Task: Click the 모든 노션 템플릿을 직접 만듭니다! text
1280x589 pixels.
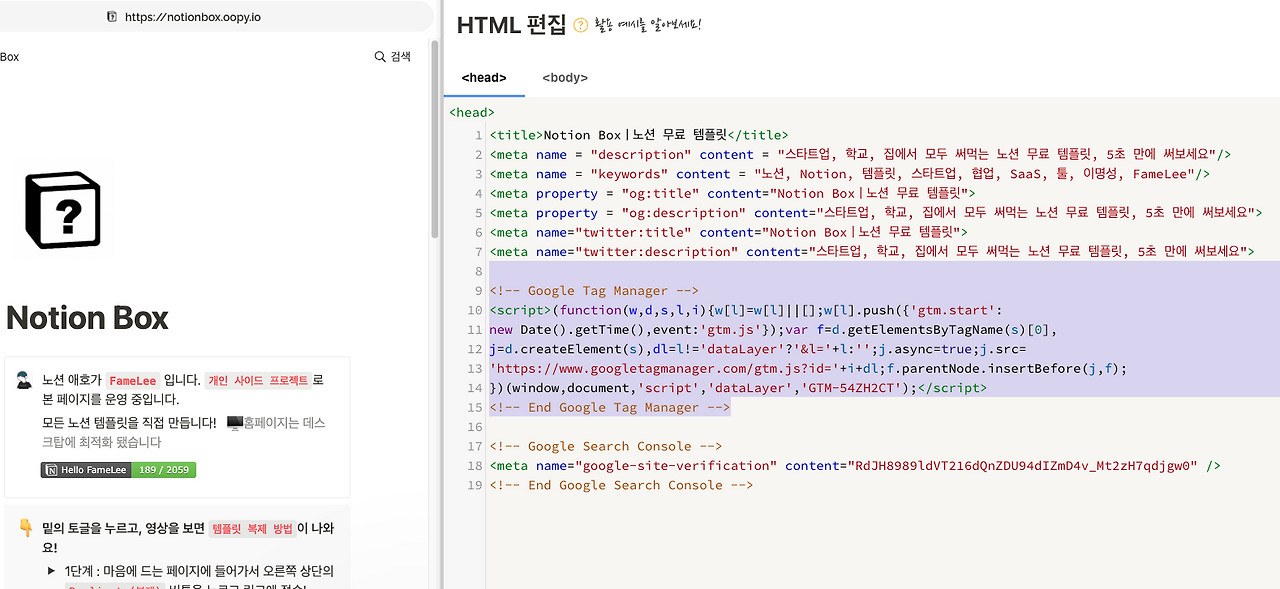Action: coord(129,423)
